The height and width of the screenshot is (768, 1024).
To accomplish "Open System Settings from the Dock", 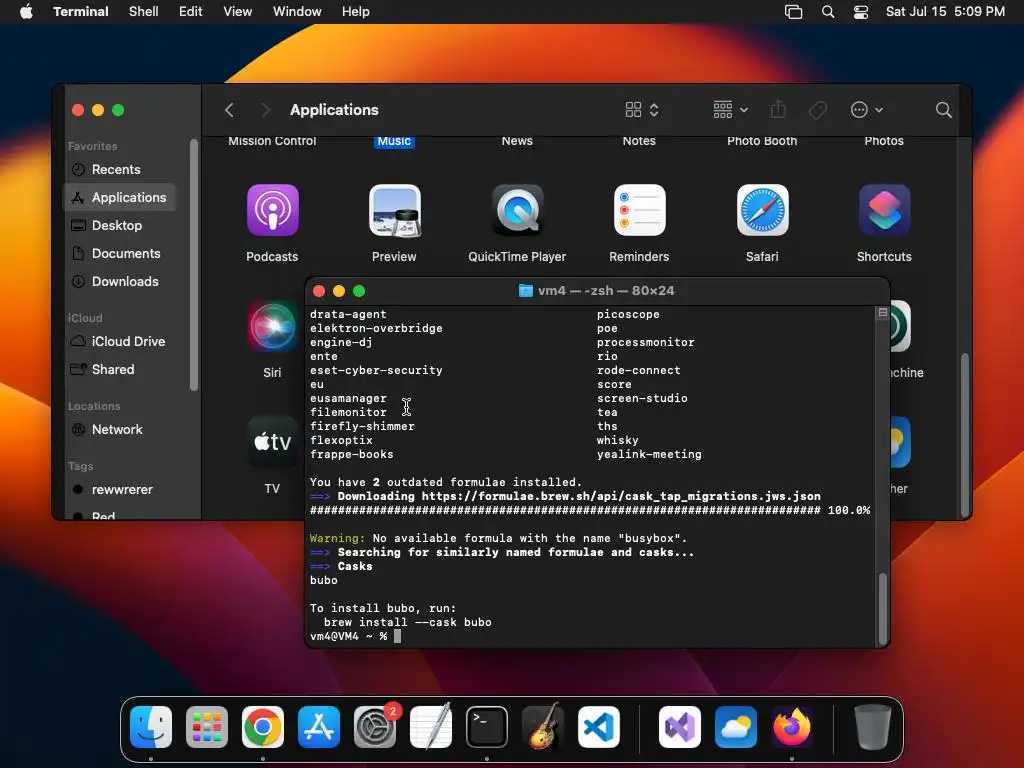I will (375, 727).
